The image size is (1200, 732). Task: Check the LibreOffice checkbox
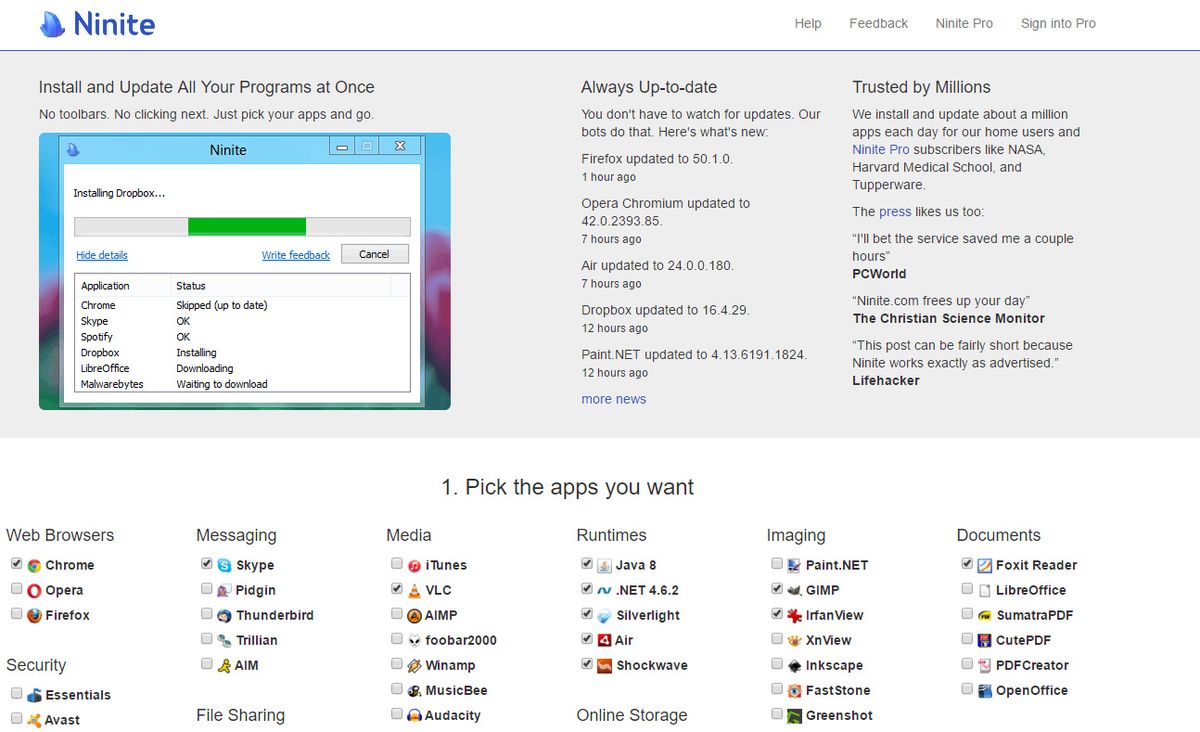pyautogui.click(x=967, y=589)
